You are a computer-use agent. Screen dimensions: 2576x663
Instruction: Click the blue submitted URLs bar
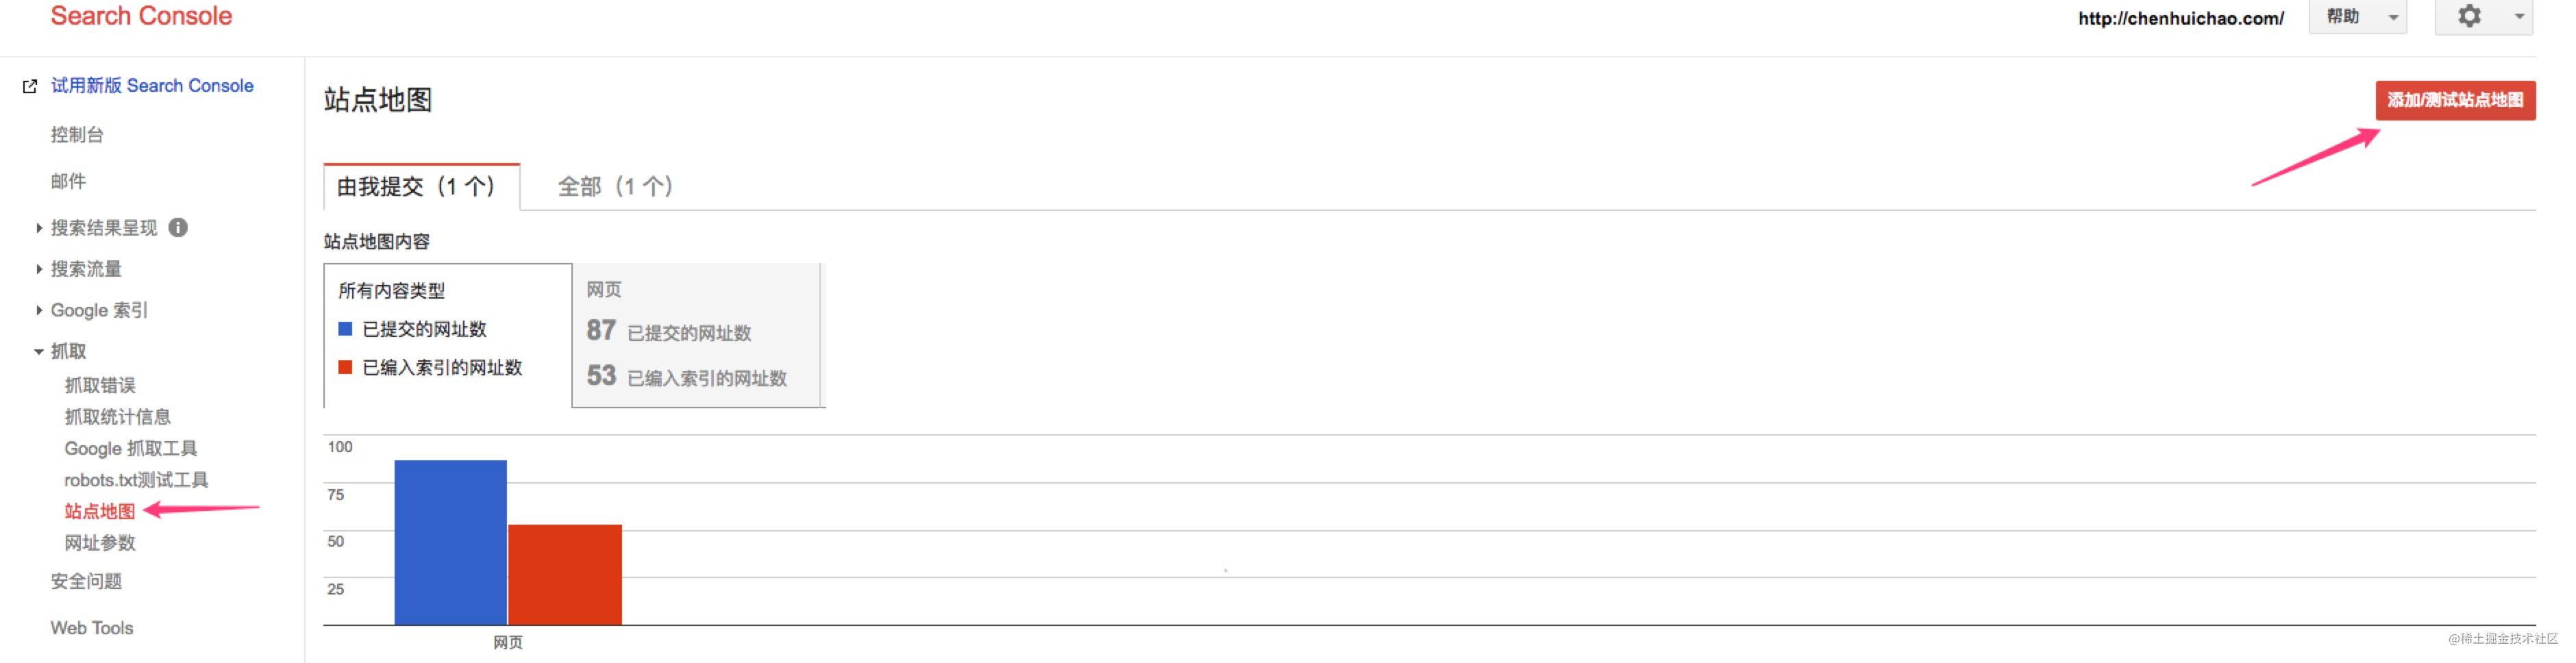click(450, 542)
